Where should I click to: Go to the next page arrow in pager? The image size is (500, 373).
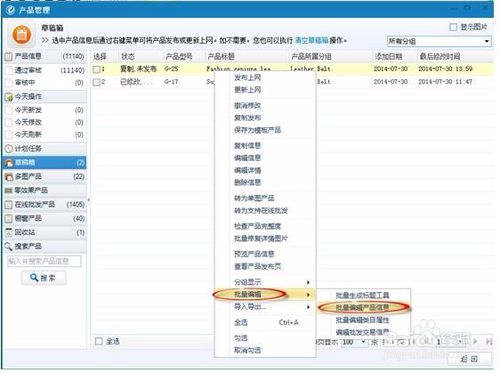(x=476, y=341)
